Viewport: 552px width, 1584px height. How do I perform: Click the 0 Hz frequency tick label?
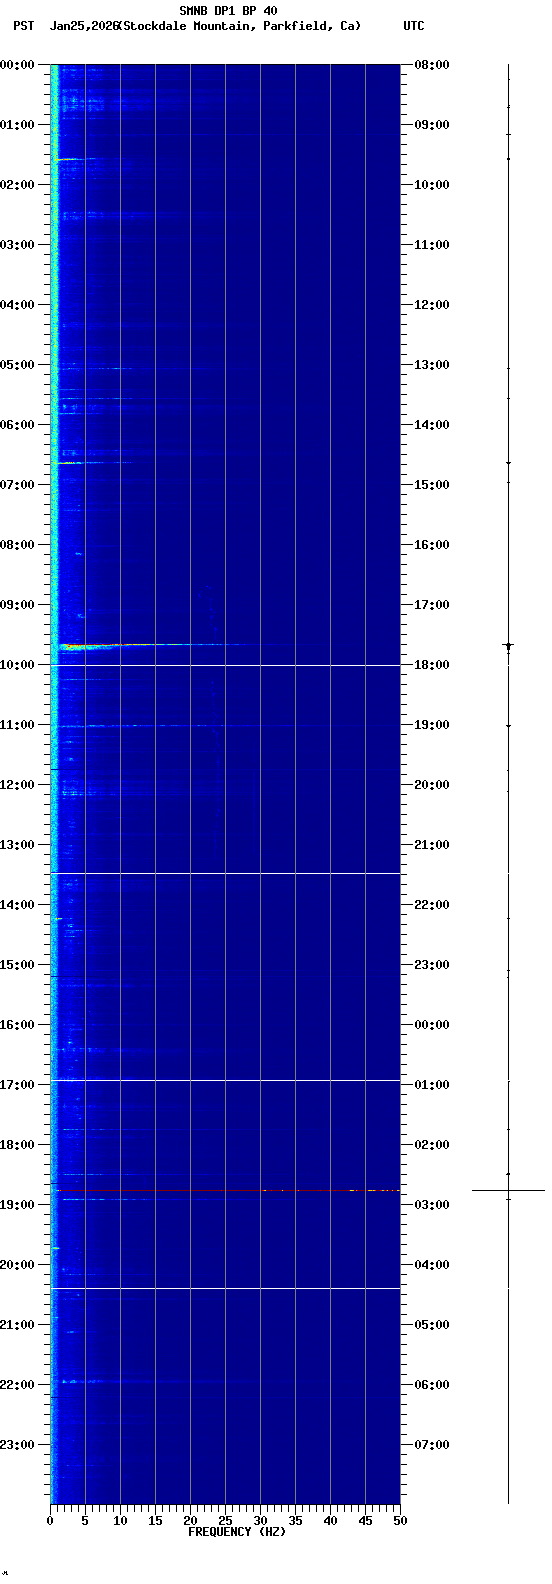point(50,1521)
